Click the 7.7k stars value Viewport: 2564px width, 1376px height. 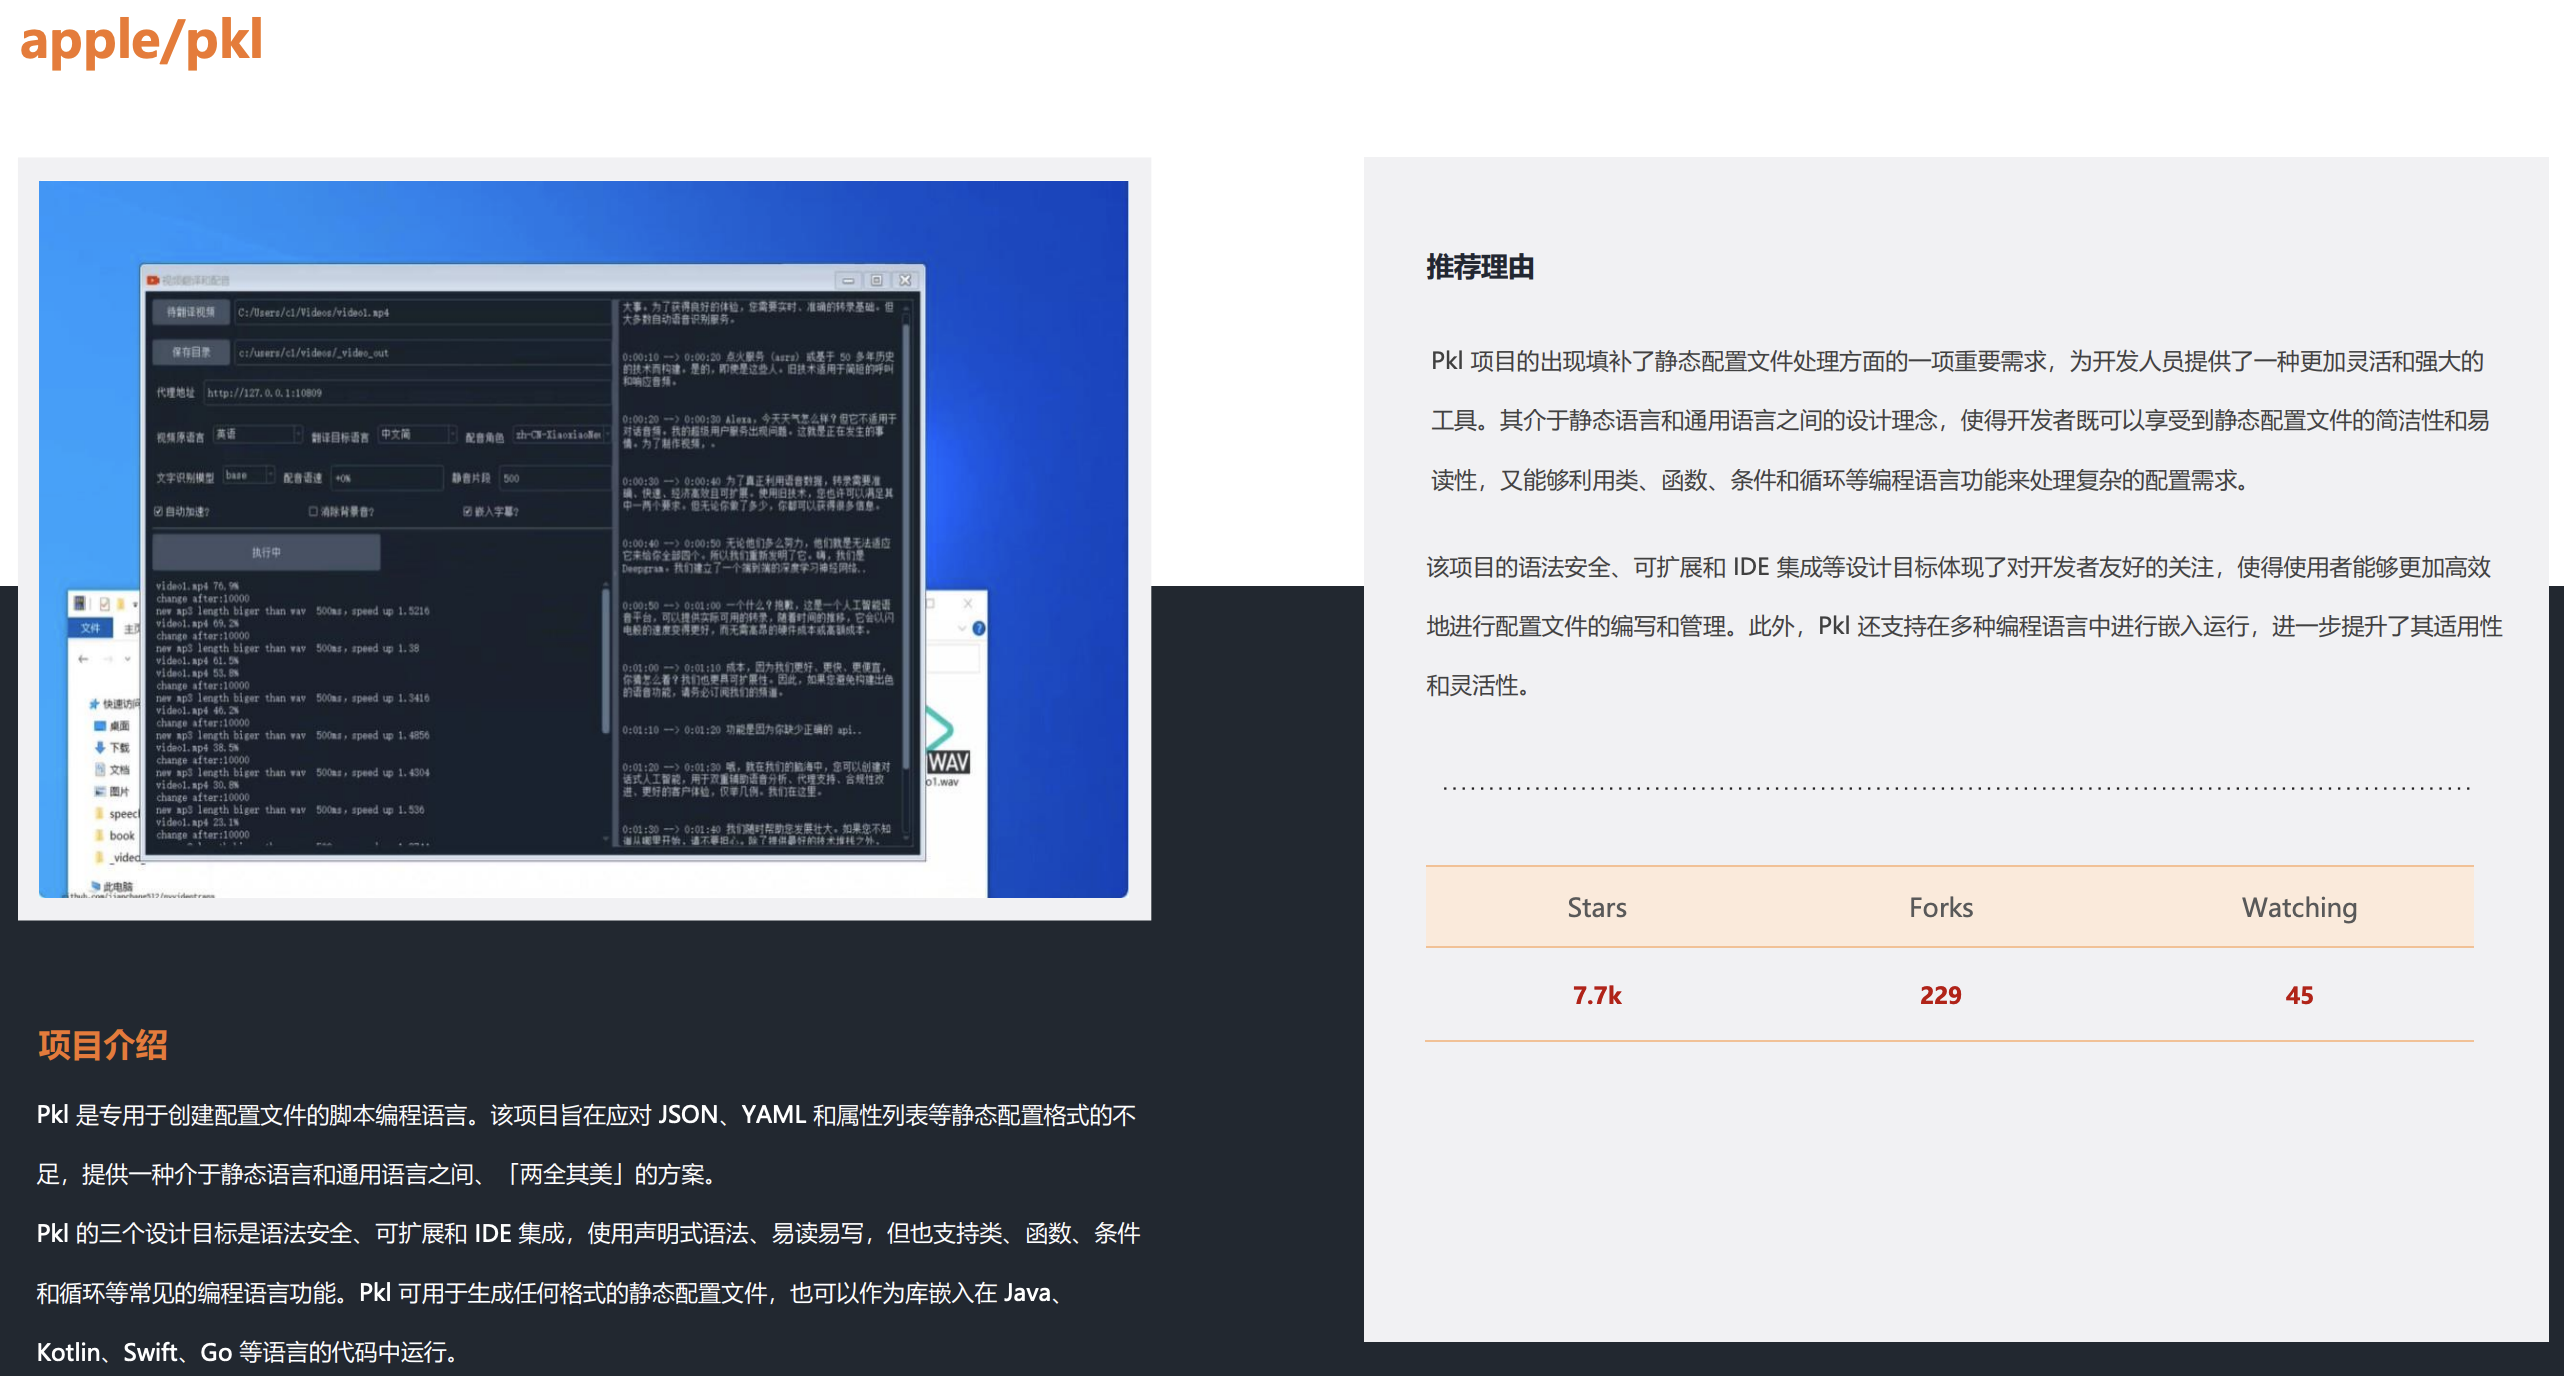point(1597,995)
